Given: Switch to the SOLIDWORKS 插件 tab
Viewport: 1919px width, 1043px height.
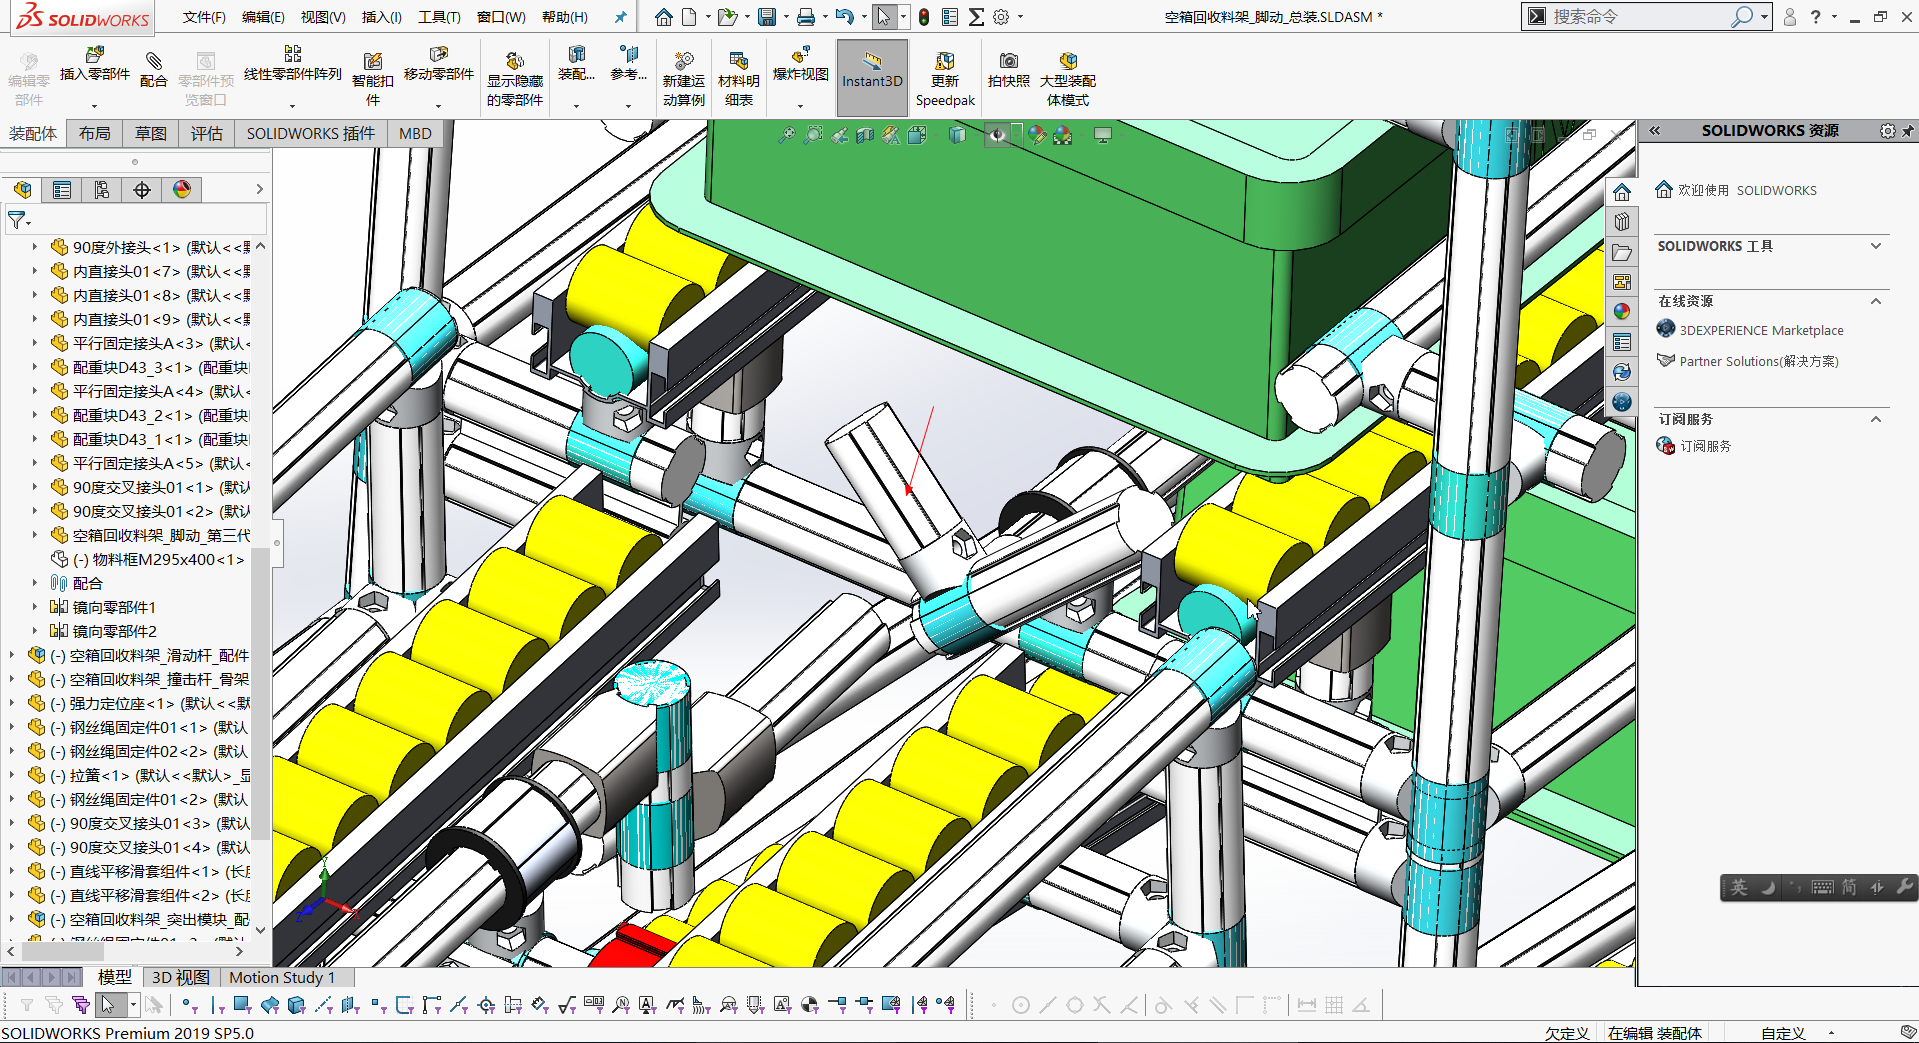Looking at the screenshot, I should coord(311,134).
